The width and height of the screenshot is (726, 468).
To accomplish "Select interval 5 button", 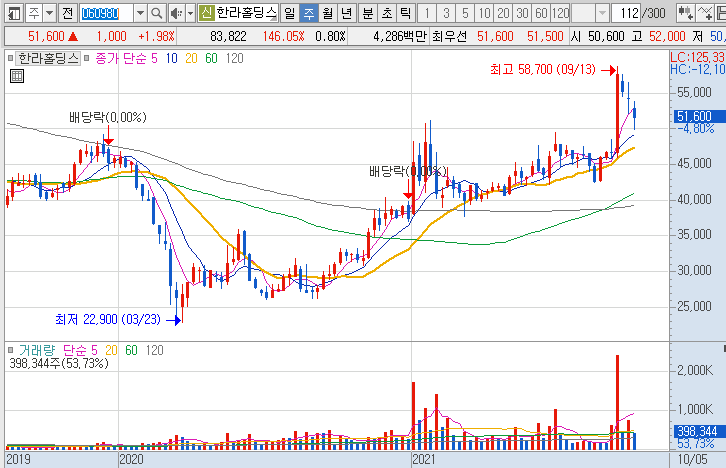I will 465,13.
